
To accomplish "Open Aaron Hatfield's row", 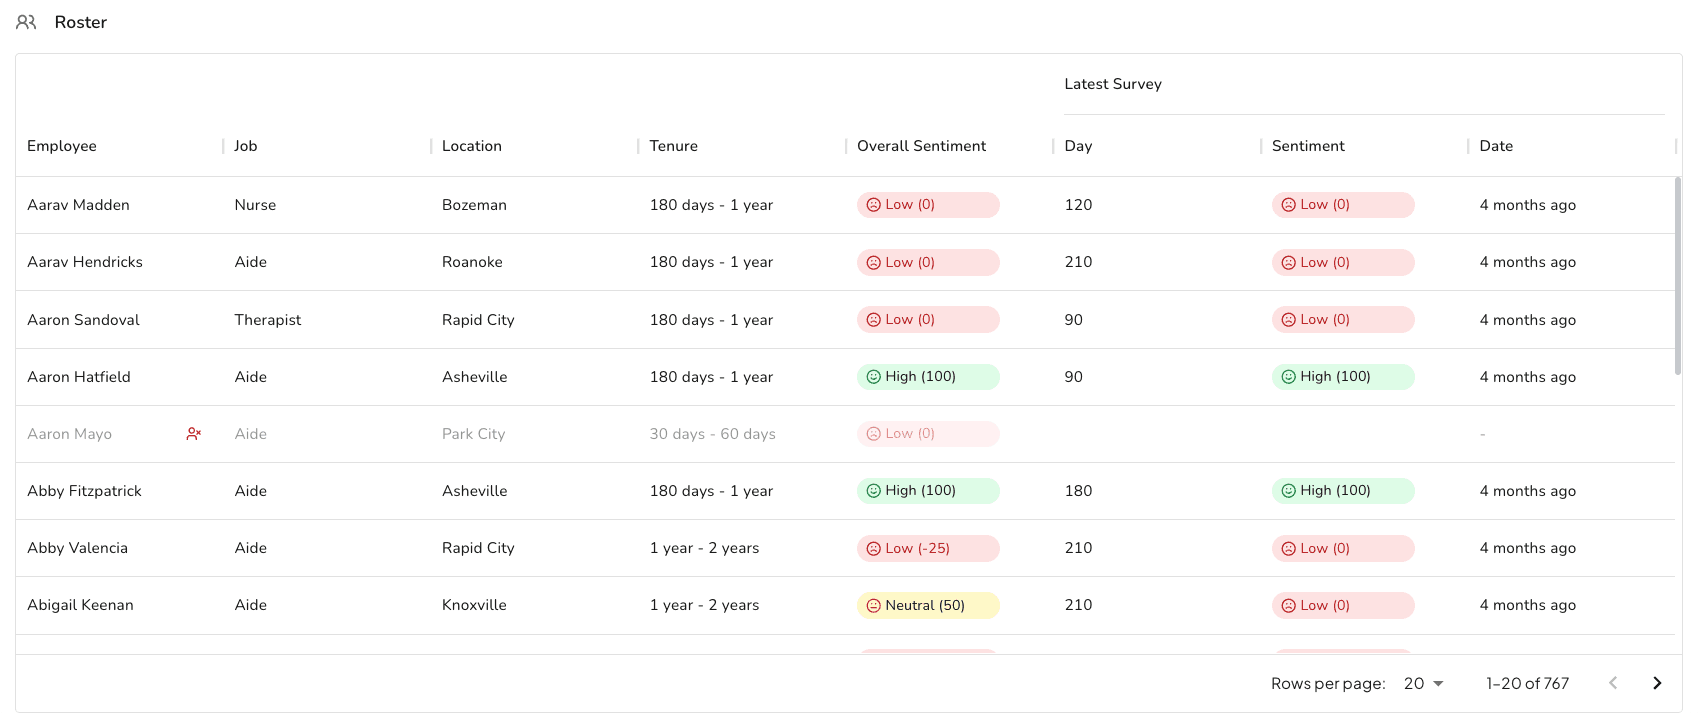I will 845,377.
